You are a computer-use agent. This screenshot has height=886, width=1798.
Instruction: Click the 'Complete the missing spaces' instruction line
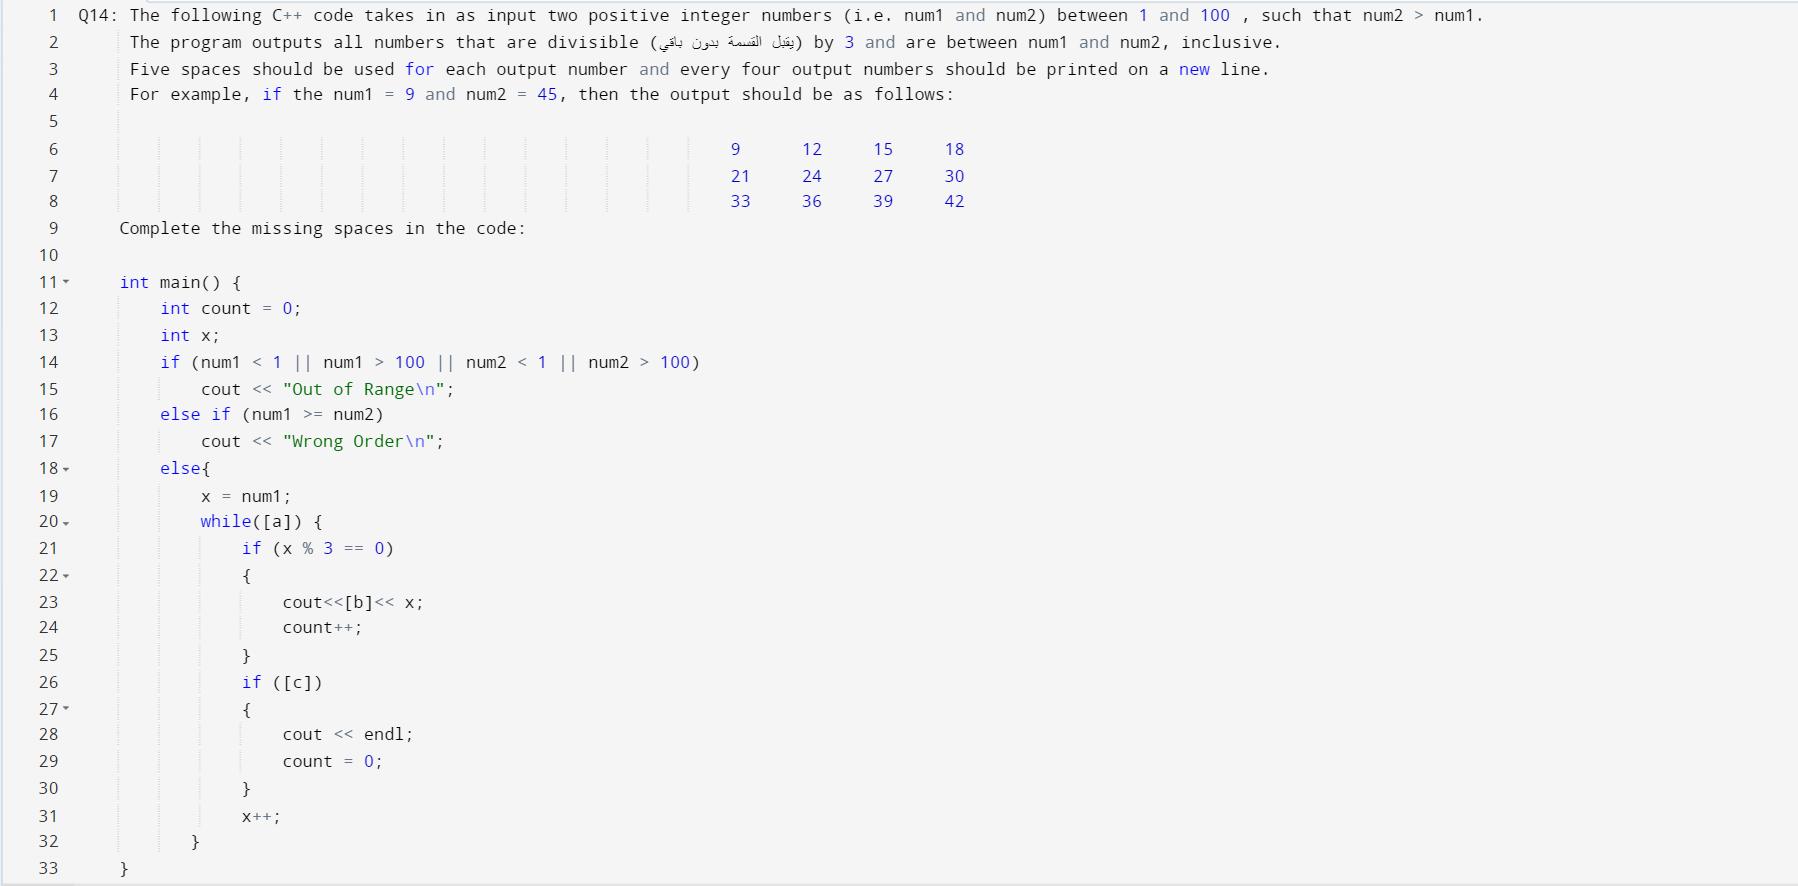(322, 228)
